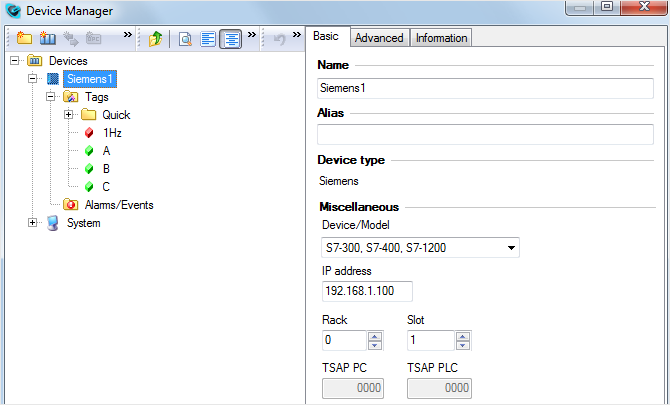The width and height of the screenshot is (670, 405).
Task: Click the TSAP PC field
Action: coord(353,388)
